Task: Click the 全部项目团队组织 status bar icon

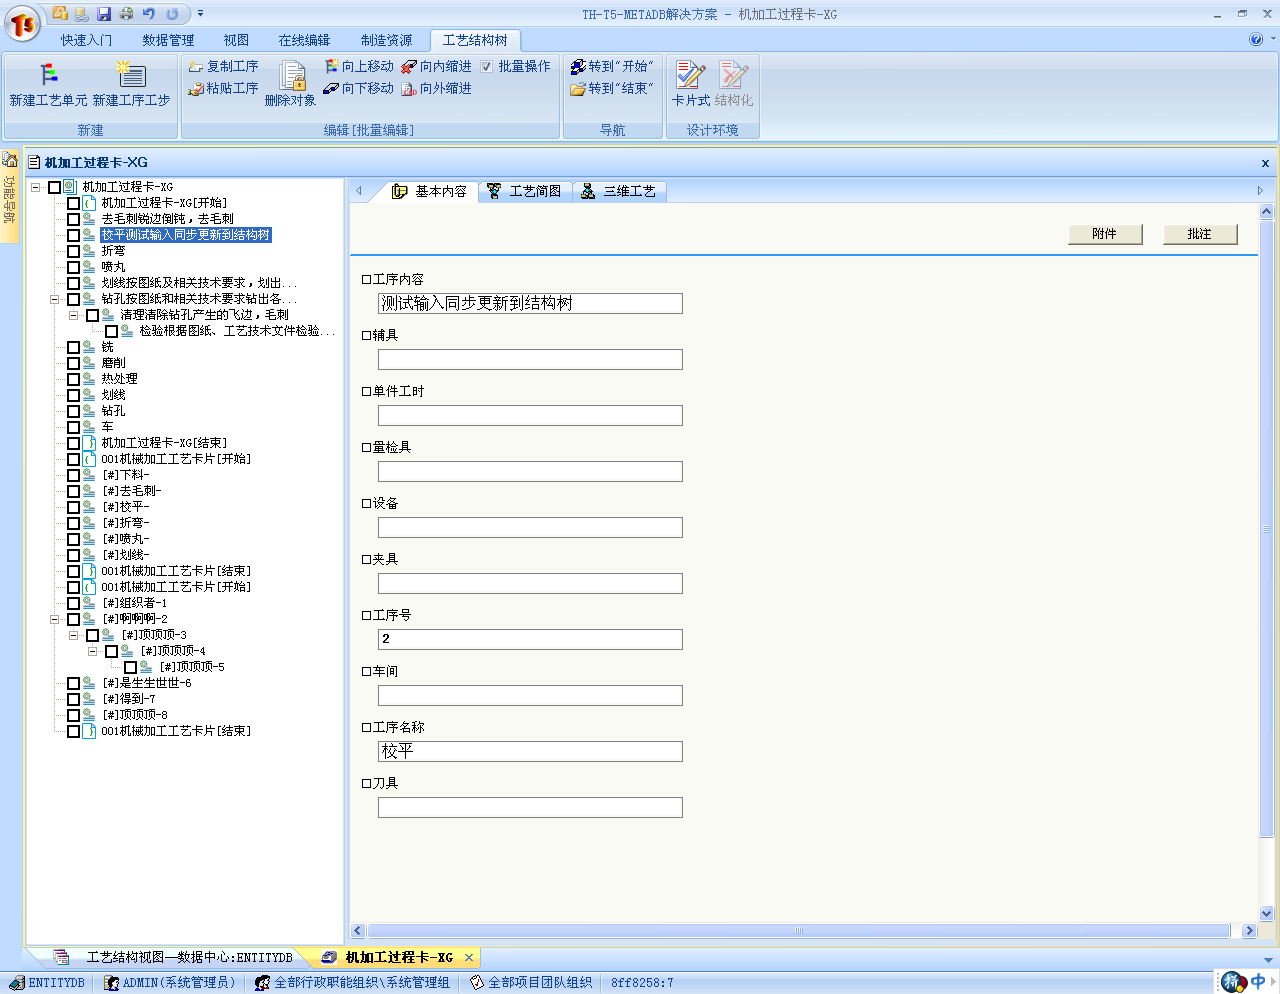Action: pyautogui.click(x=477, y=983)
